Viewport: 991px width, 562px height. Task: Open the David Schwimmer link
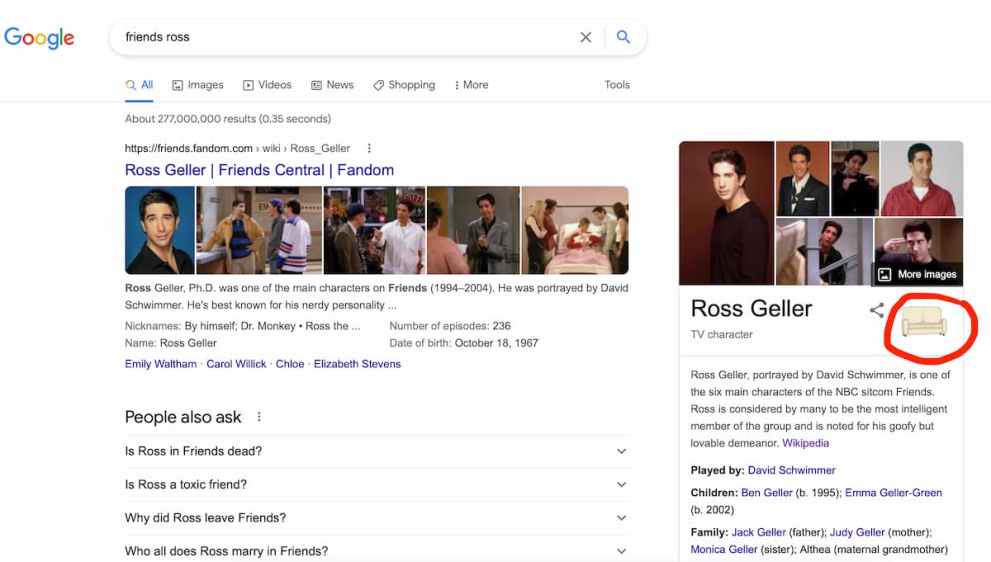point(791,470)
